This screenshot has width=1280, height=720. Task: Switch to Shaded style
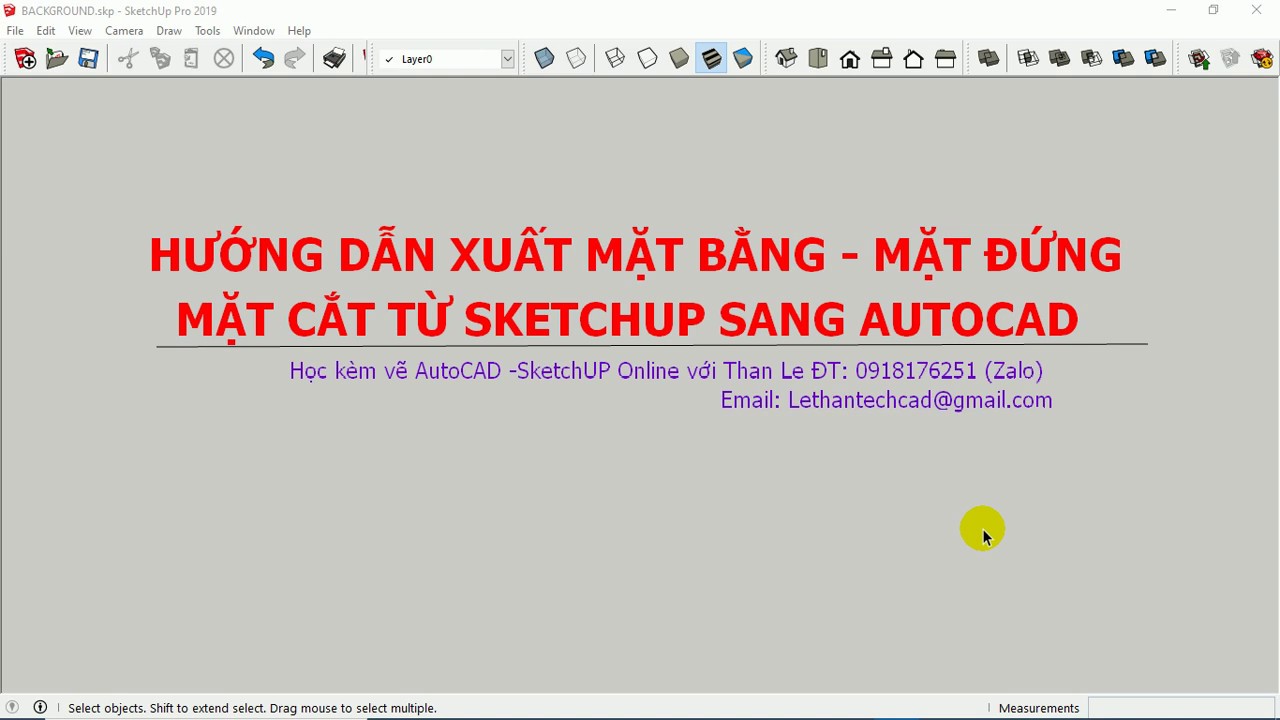[679, 59]
